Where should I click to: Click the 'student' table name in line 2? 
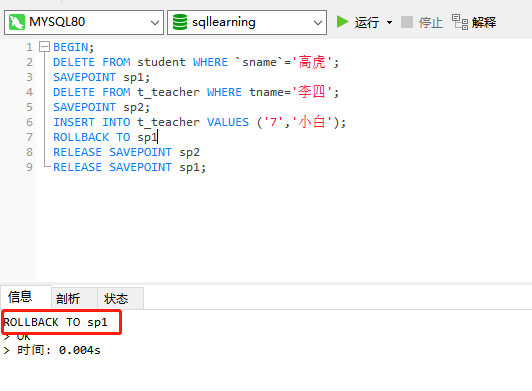161,62
